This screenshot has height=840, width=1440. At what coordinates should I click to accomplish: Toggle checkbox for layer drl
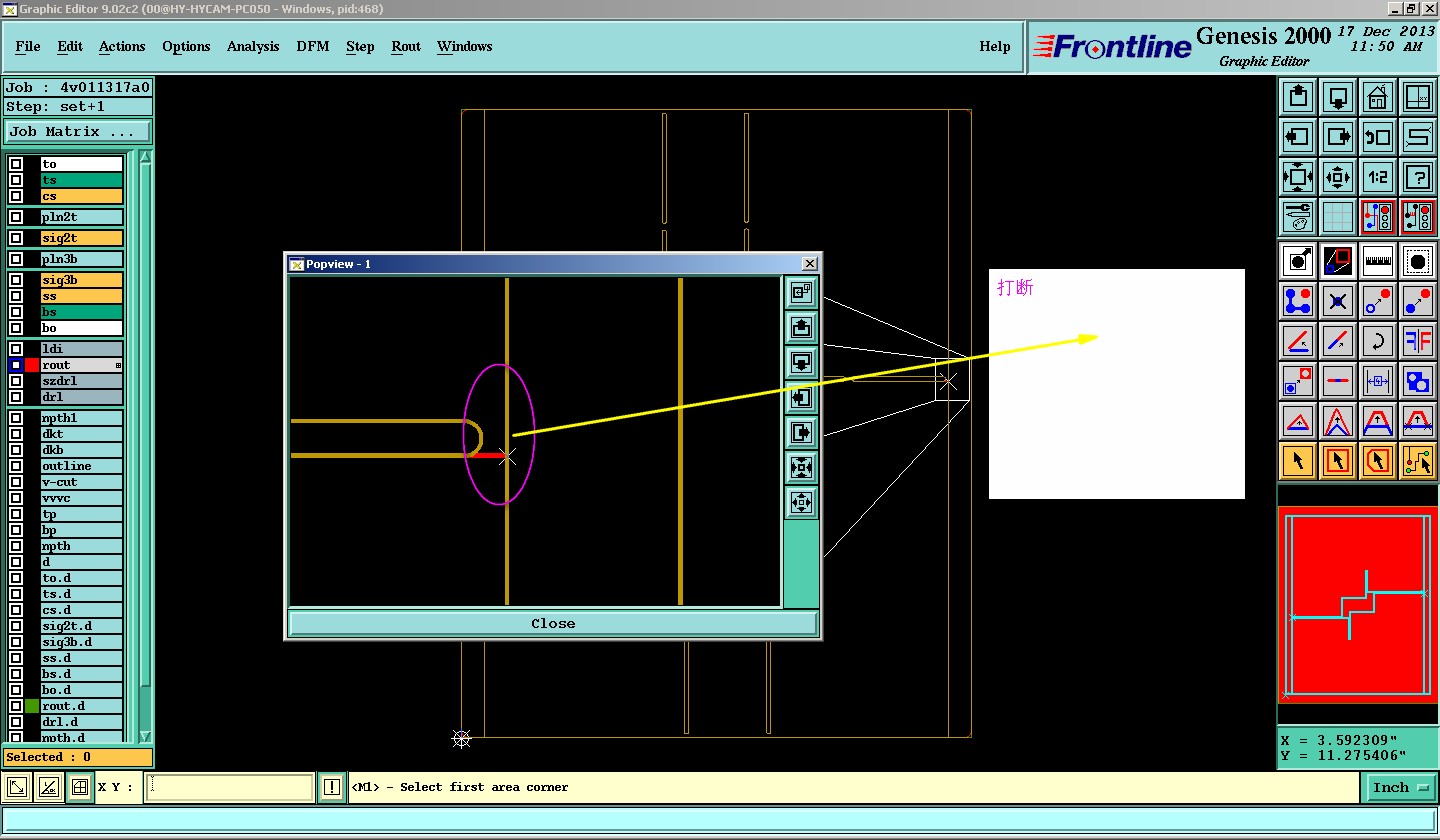16,397
